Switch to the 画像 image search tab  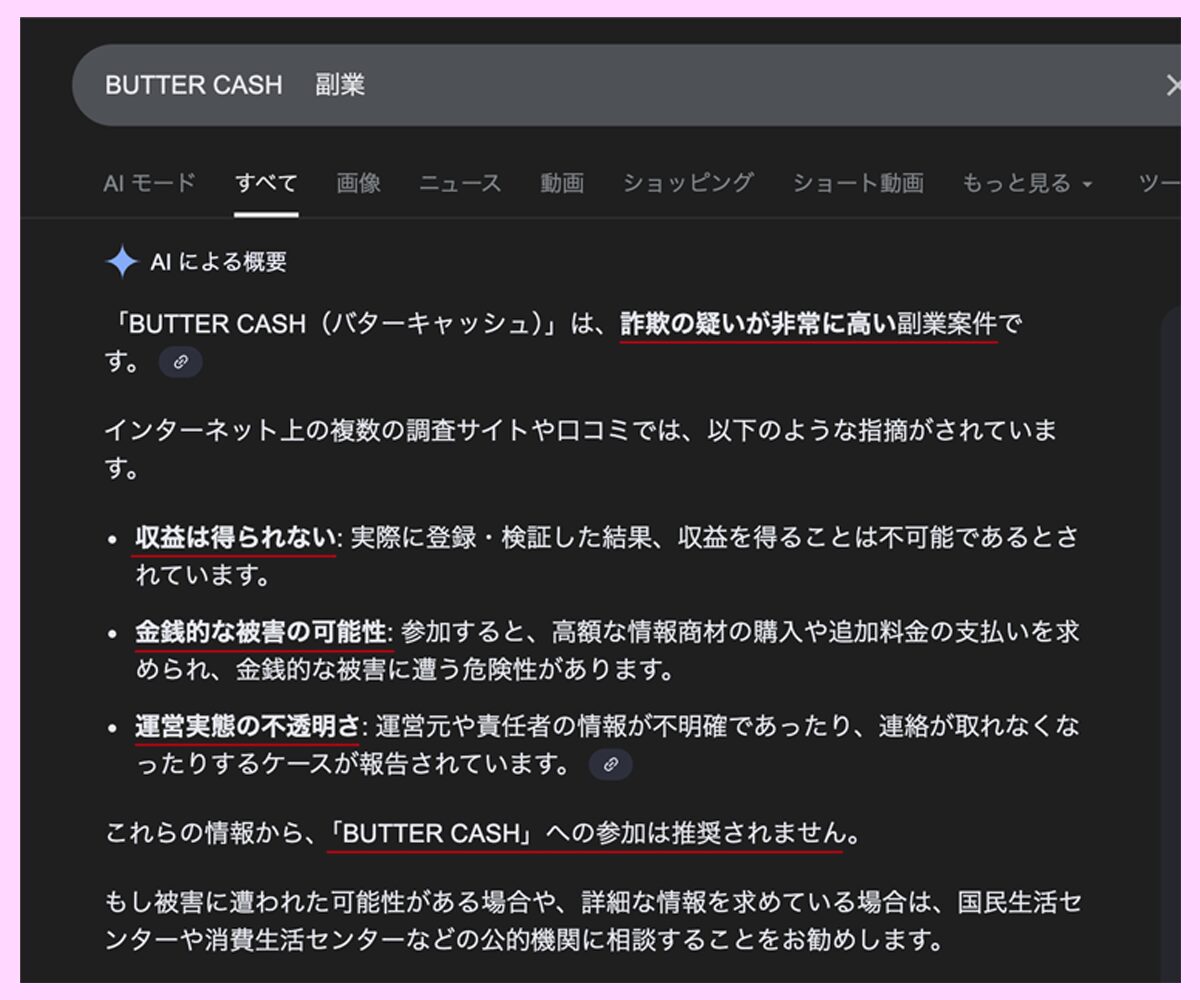pos(357,183)
